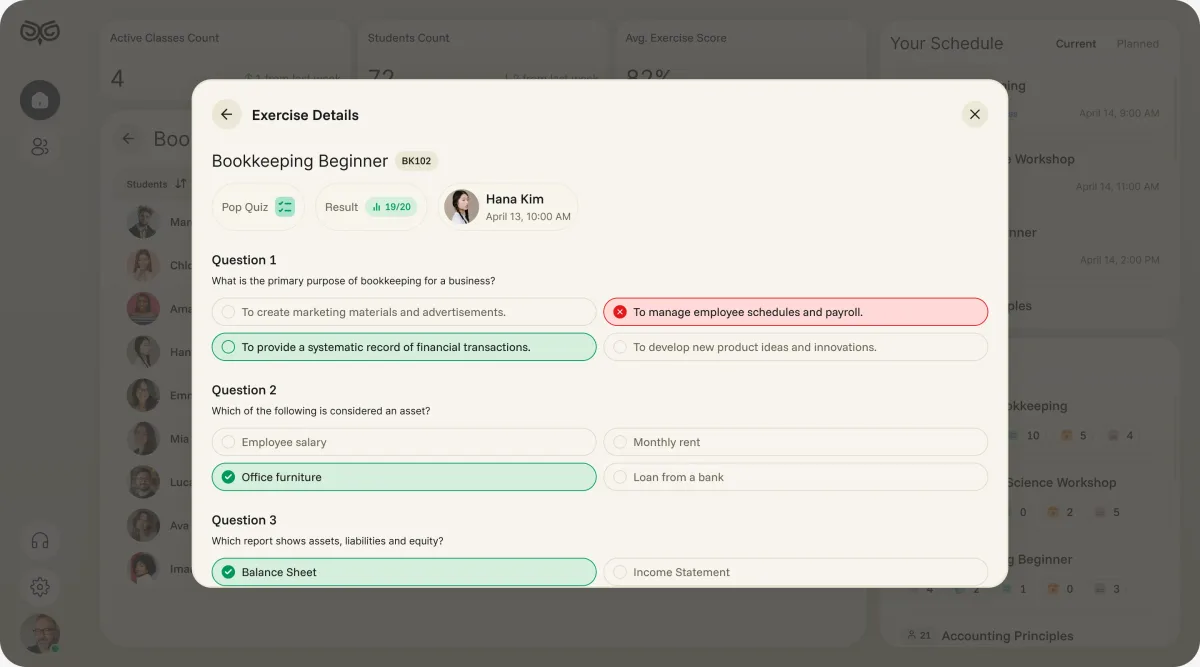Go back using Exercise Details arrow
Viewport: 1200px width, 667px height.
227,114
